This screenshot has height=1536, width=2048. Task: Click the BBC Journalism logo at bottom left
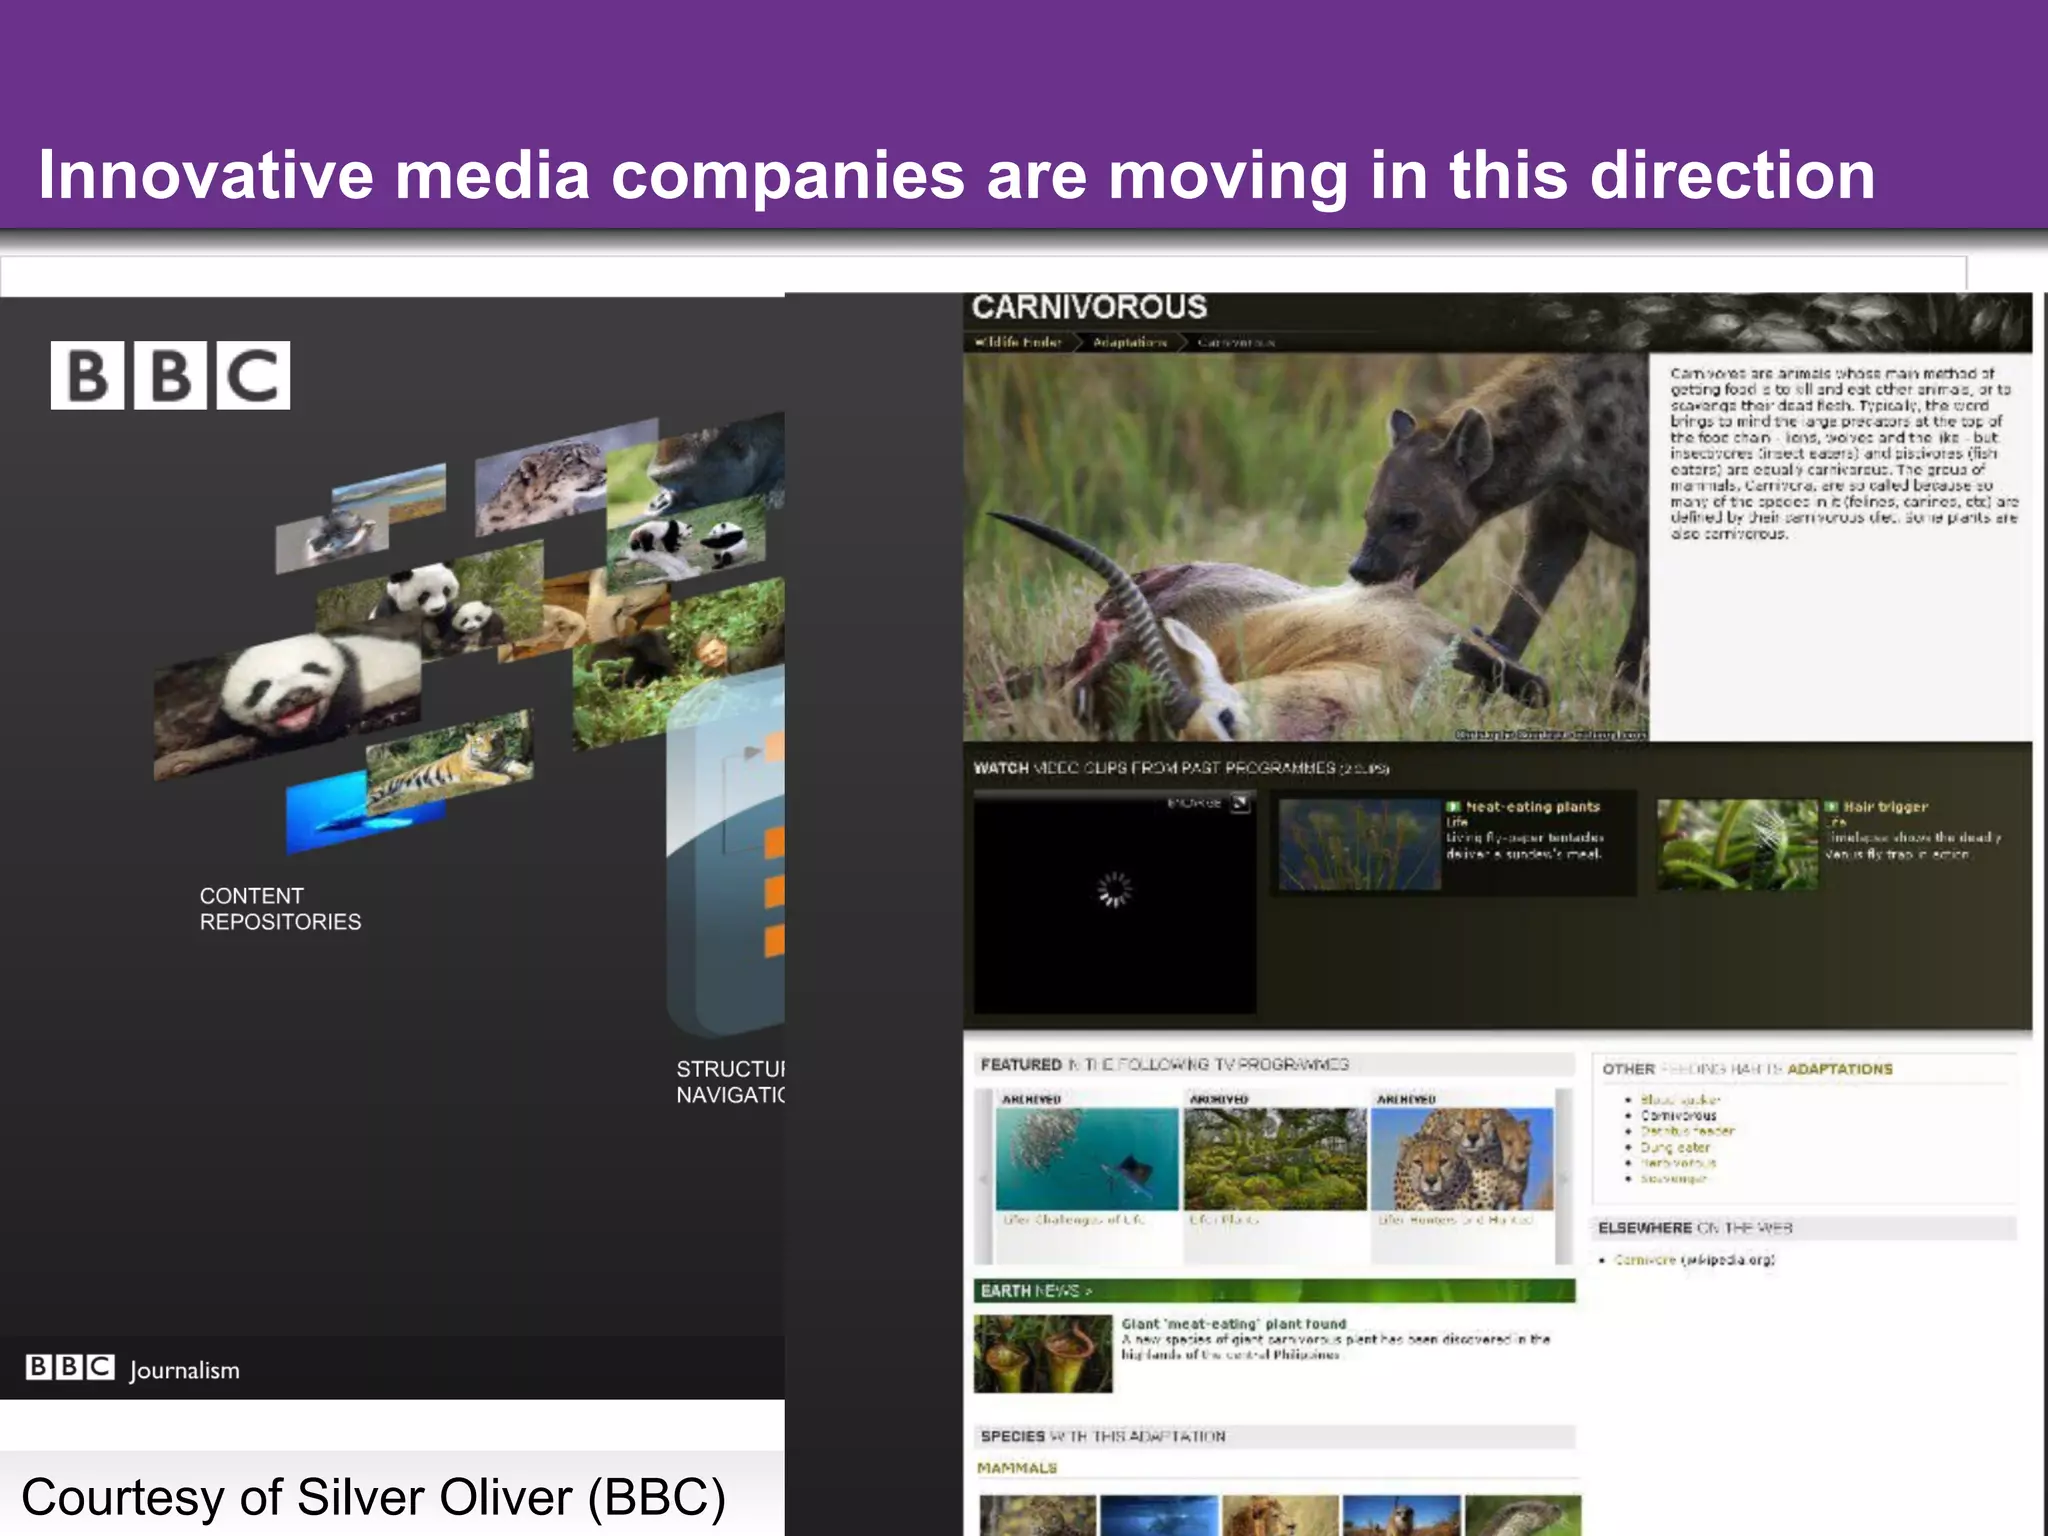(133, 1368)
